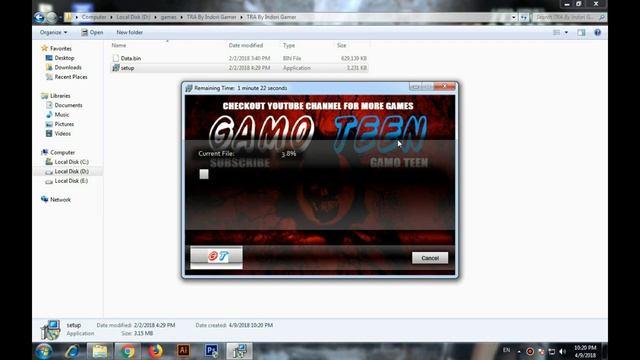Open Network in navigation pane
Image resolution: width=640 pixels, height=360 pixels.
click(x=60, y=200)
